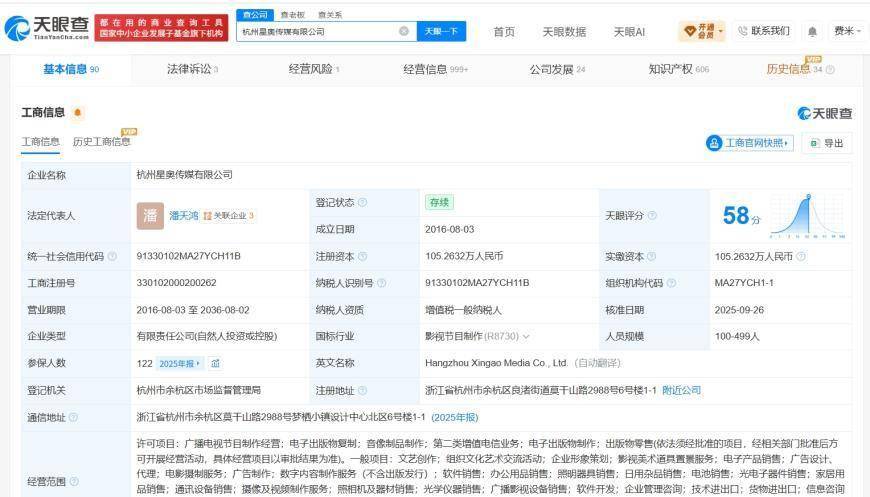Viewport: 870px width, 497px height.
Task: Click the help icon beside 统一社会信用代码
Action: 112,256
